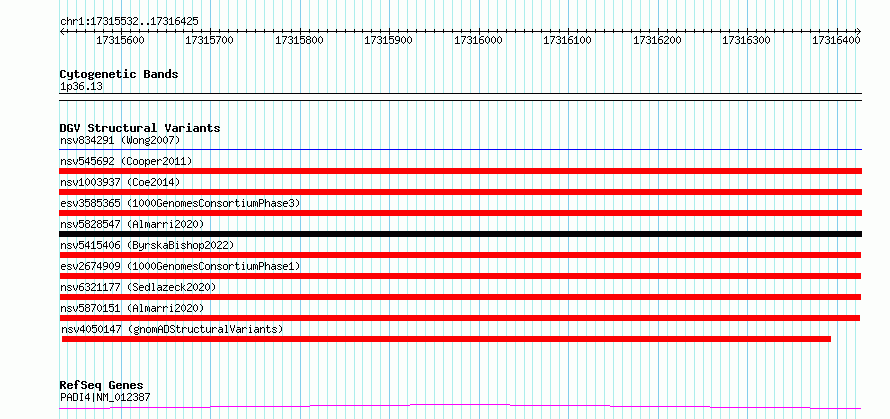Open variant nsv5870151 (Almarri2020) label
The image size is (890, 419).
click(x=132, y=308)
